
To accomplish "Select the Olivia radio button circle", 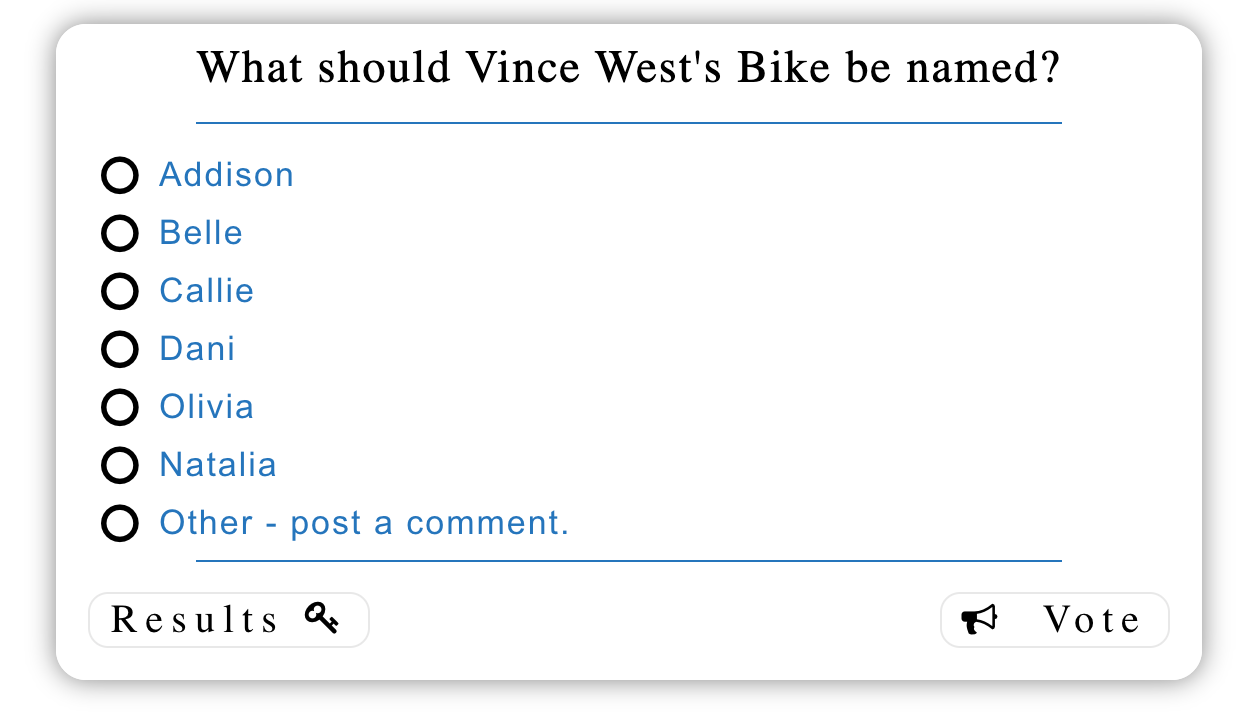I will tap(120, 408).
